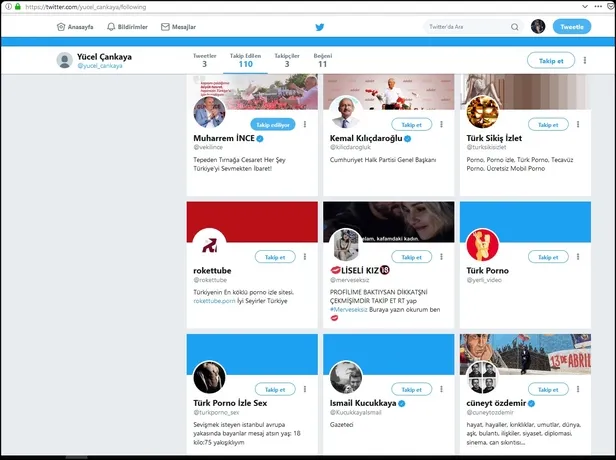Click Muharrem İNCE card header image
Viewport: 616px width, 460px height.
point(252,92)
